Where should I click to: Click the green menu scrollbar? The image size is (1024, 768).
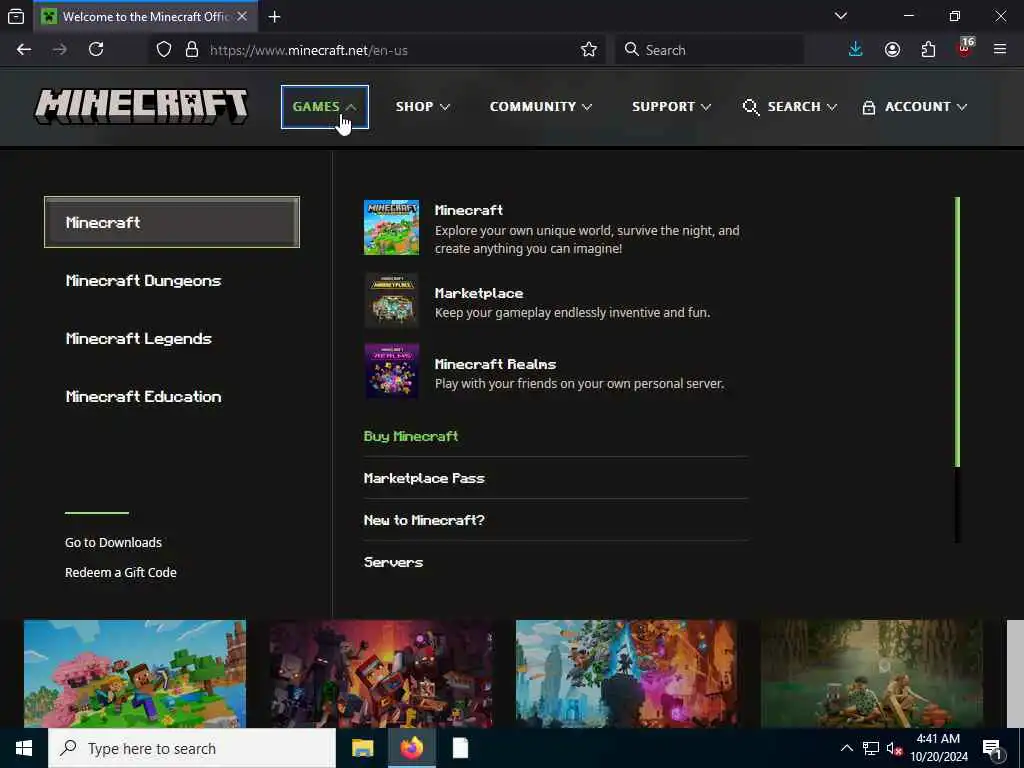click(x=957, y=332)
